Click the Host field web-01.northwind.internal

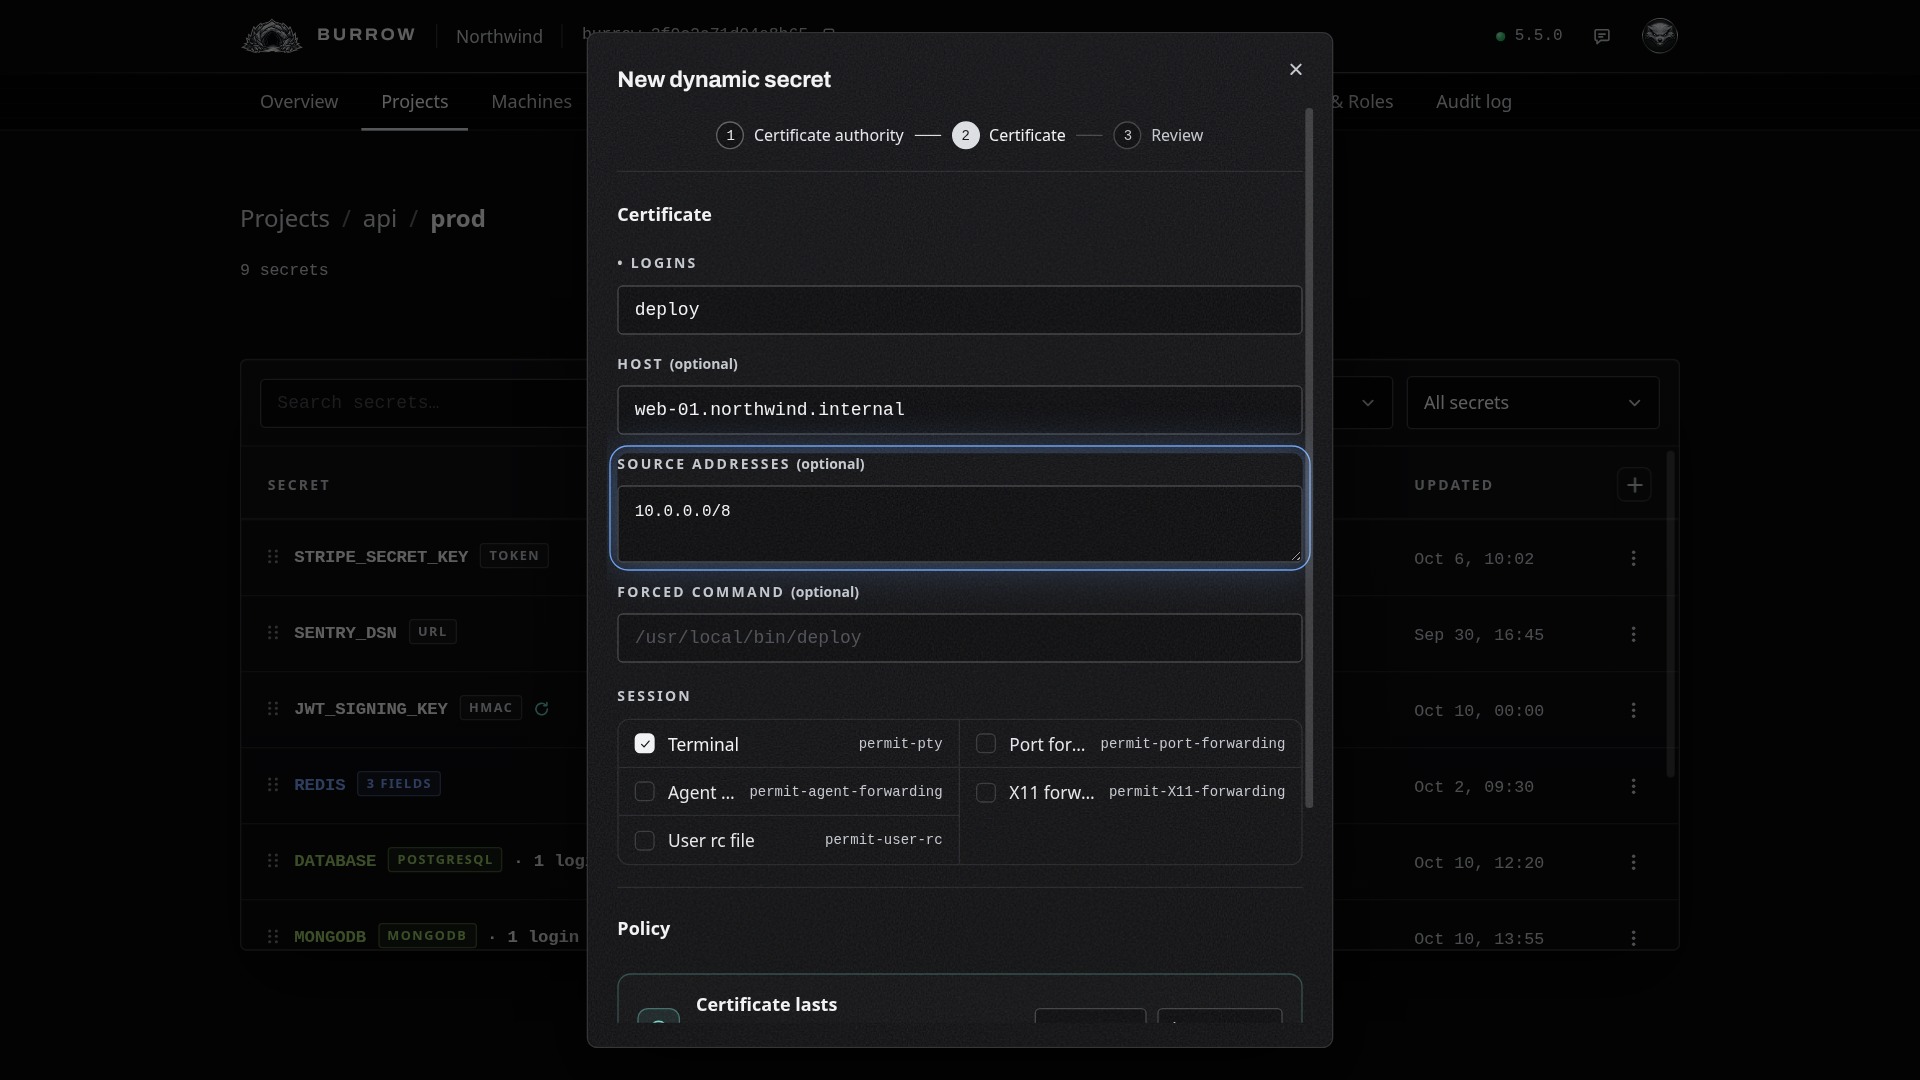[x=960, y=410]
